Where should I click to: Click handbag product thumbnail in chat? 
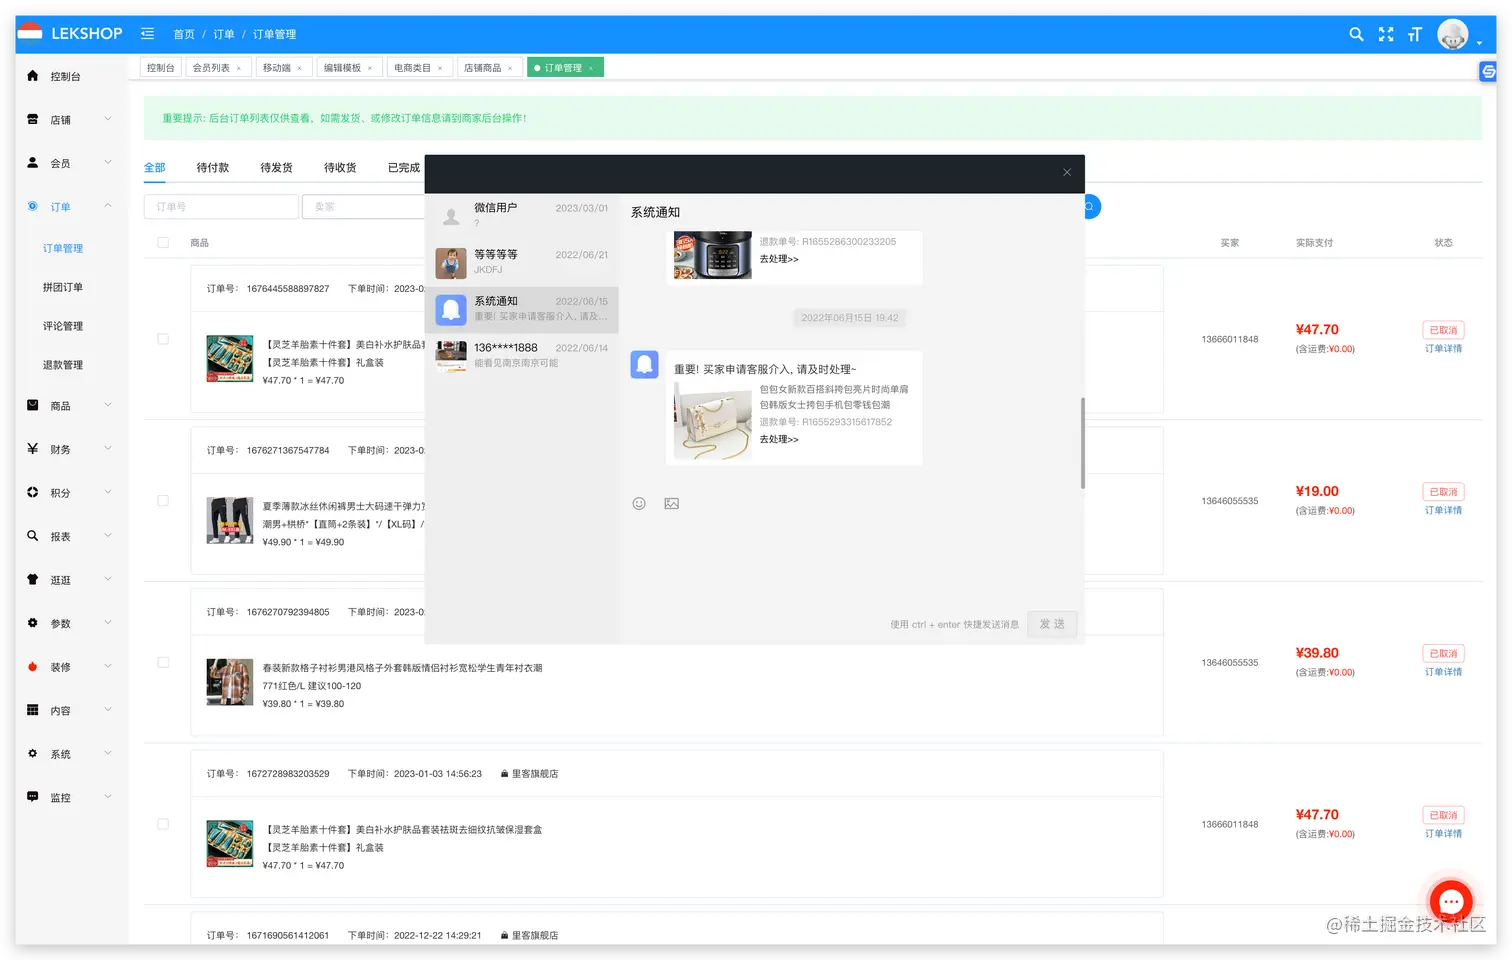[x=713, y=421]
